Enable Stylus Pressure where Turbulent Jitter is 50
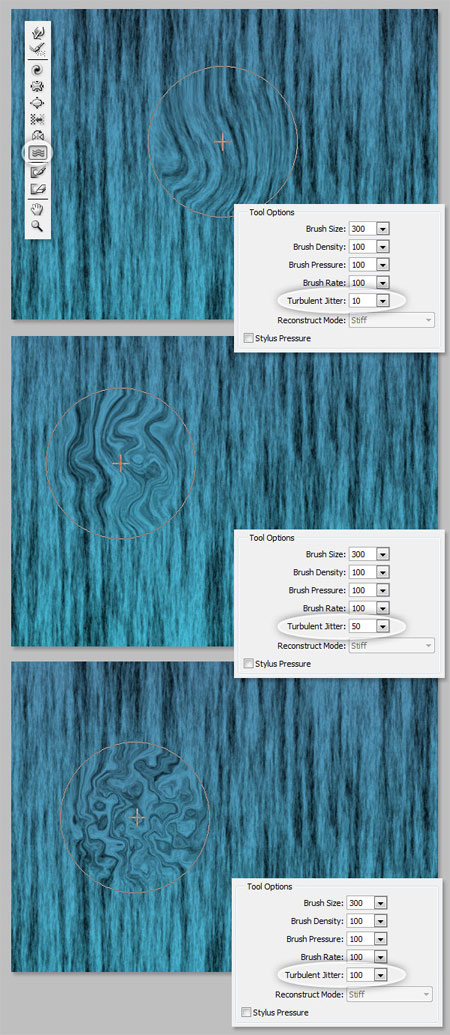The height and width of the screenshot is (1035, 450). pyautogui.click(x=248, y=663)
